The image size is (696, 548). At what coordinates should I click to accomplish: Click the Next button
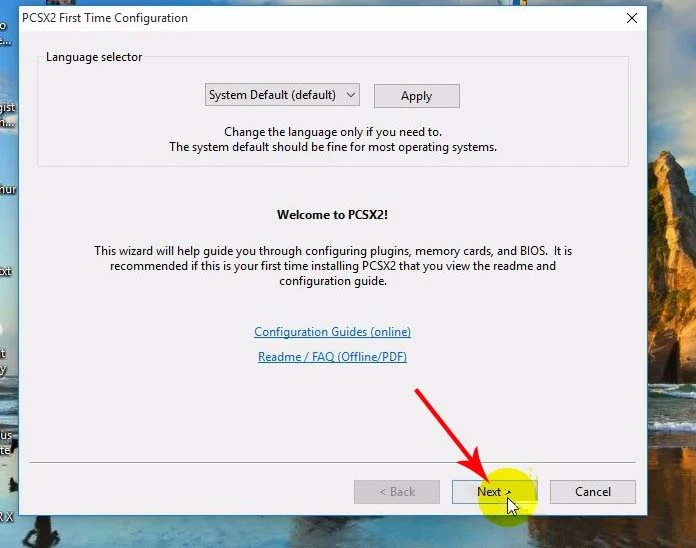tap(494, 492)
